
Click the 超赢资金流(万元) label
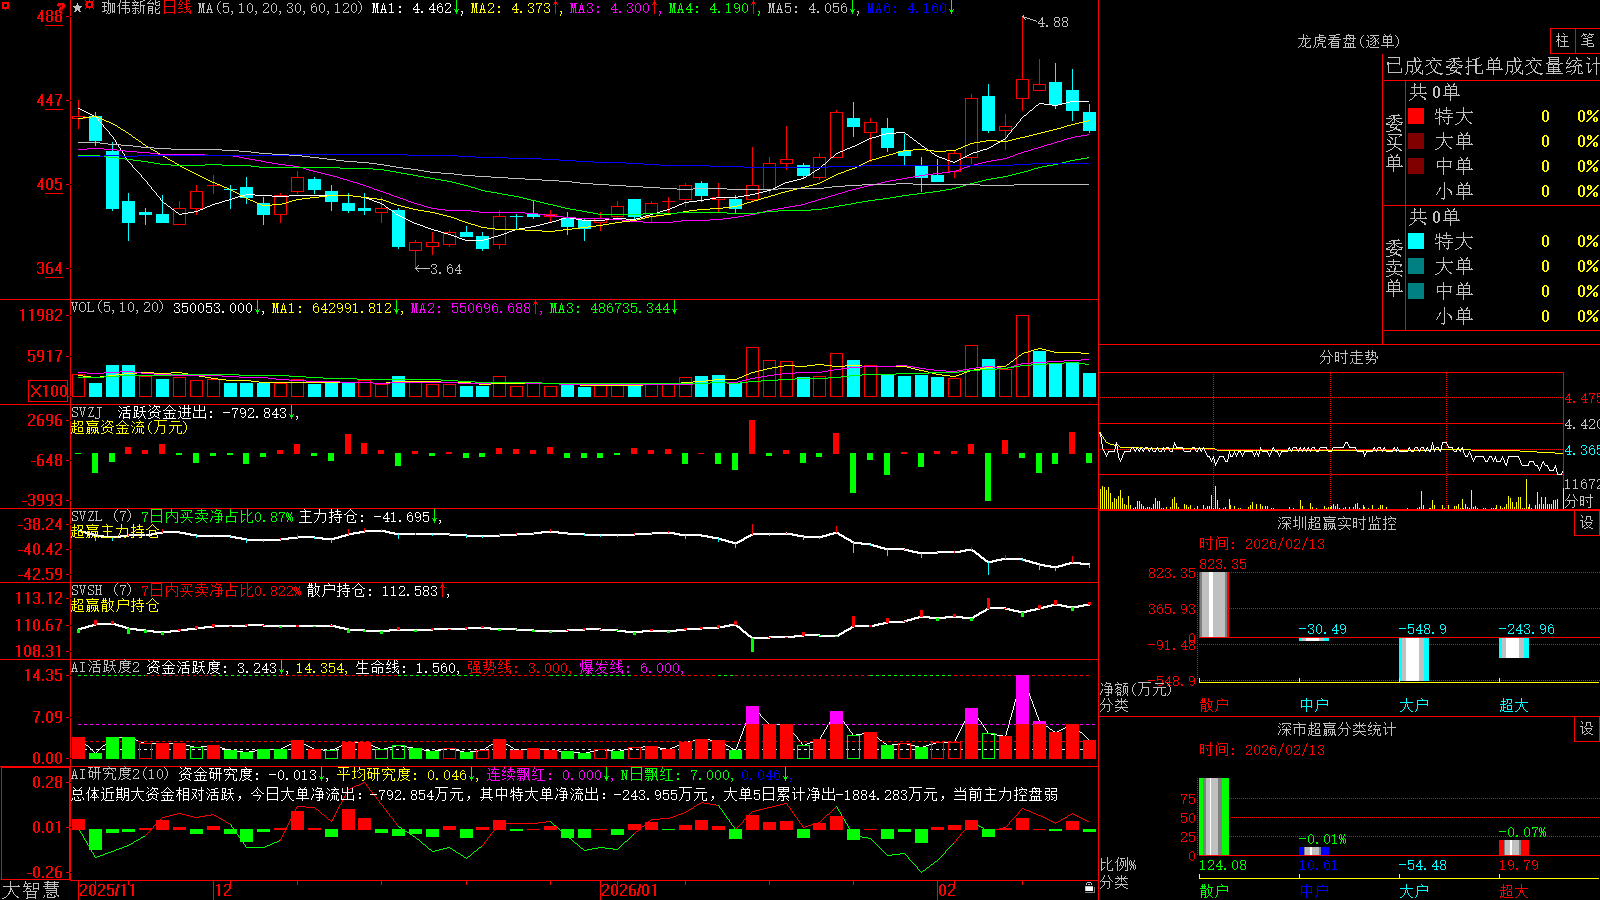[129, 427]
